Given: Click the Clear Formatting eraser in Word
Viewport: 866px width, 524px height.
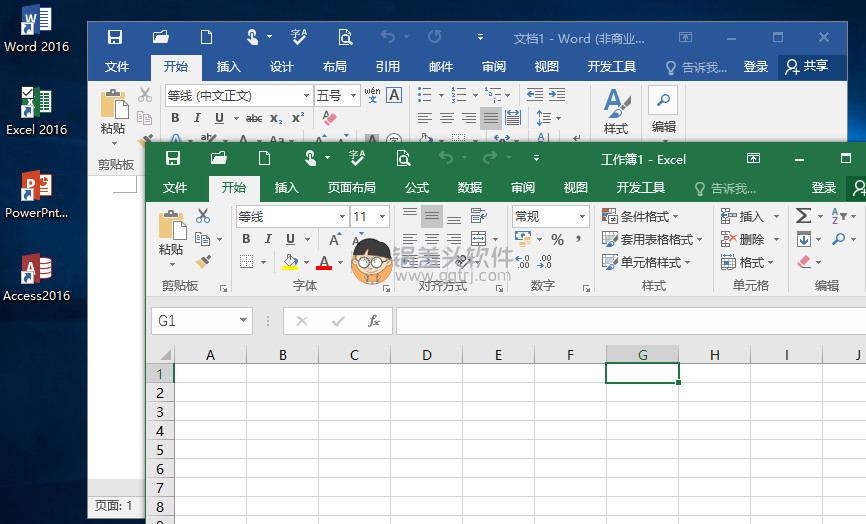Looking at the screenshot, I should pos(329,118).
